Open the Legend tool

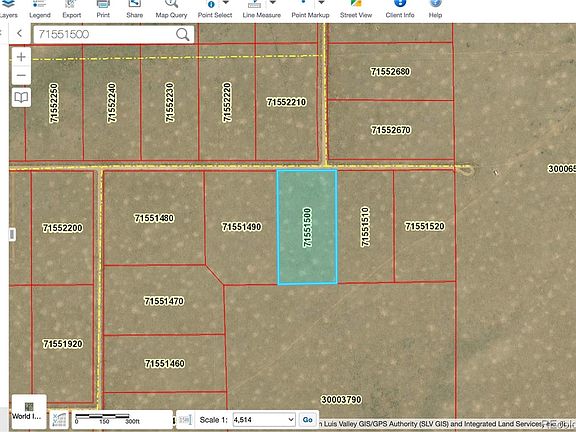40,10
